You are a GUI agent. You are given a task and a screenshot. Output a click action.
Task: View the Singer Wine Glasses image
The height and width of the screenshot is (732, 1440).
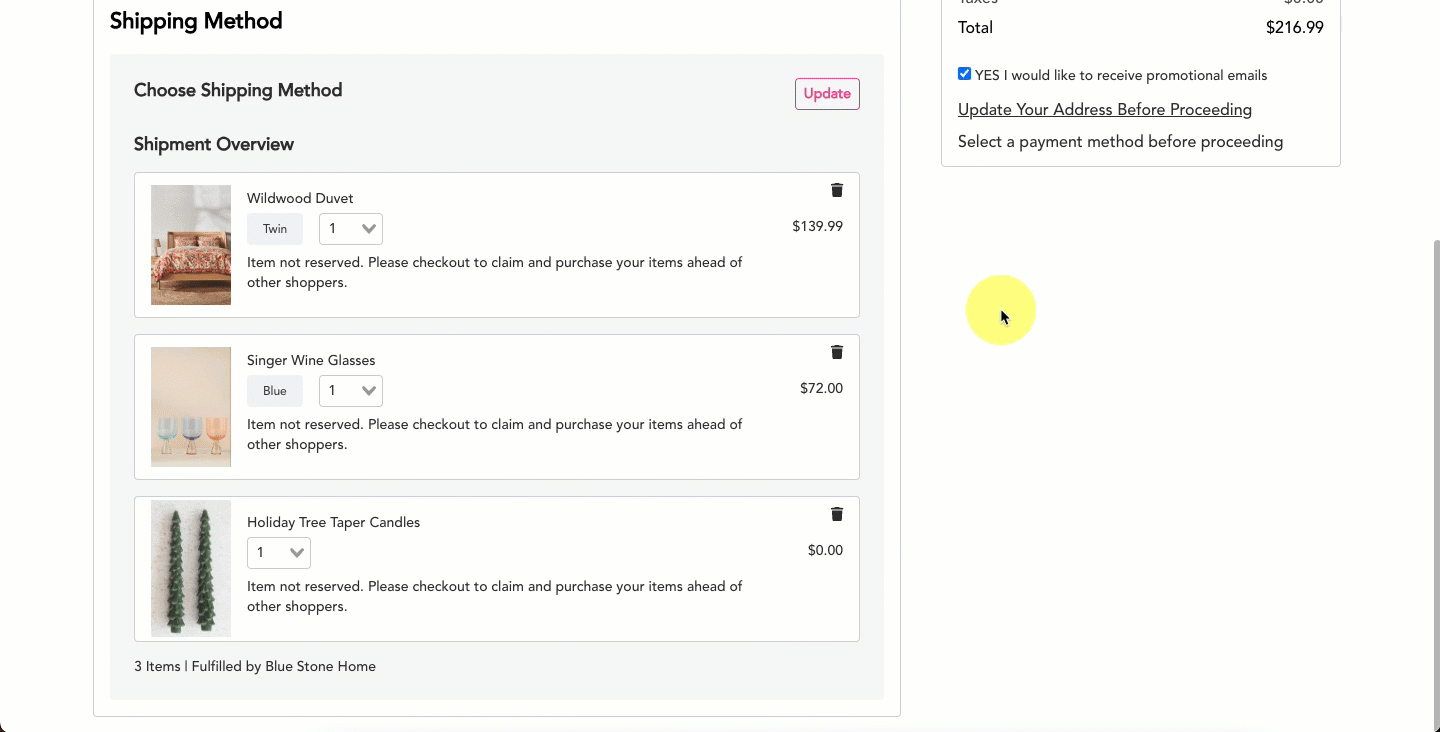[190, 406]
